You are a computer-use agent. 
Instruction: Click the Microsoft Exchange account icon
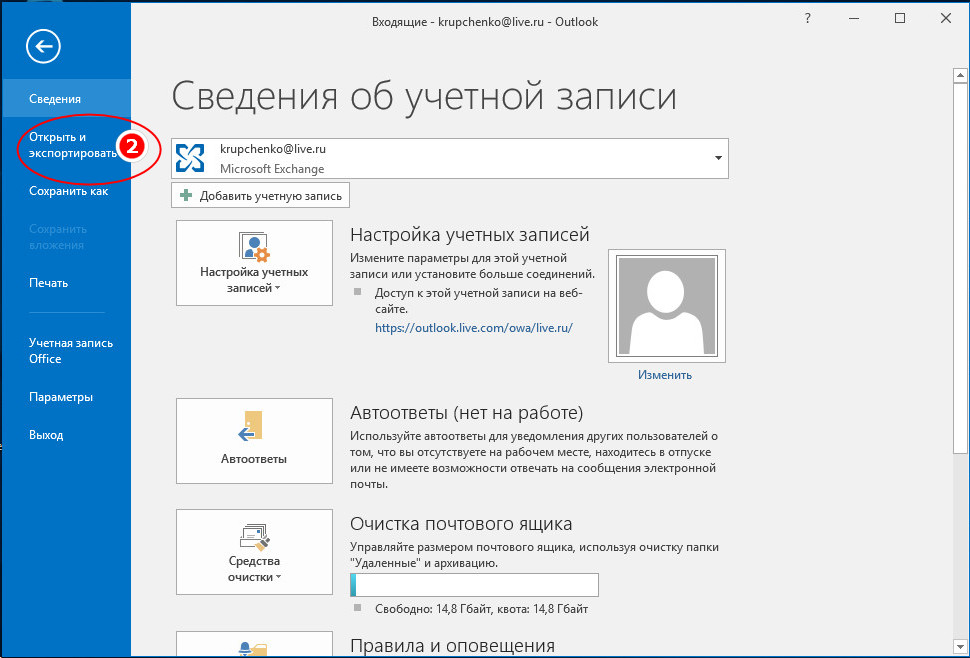point(190,158)
